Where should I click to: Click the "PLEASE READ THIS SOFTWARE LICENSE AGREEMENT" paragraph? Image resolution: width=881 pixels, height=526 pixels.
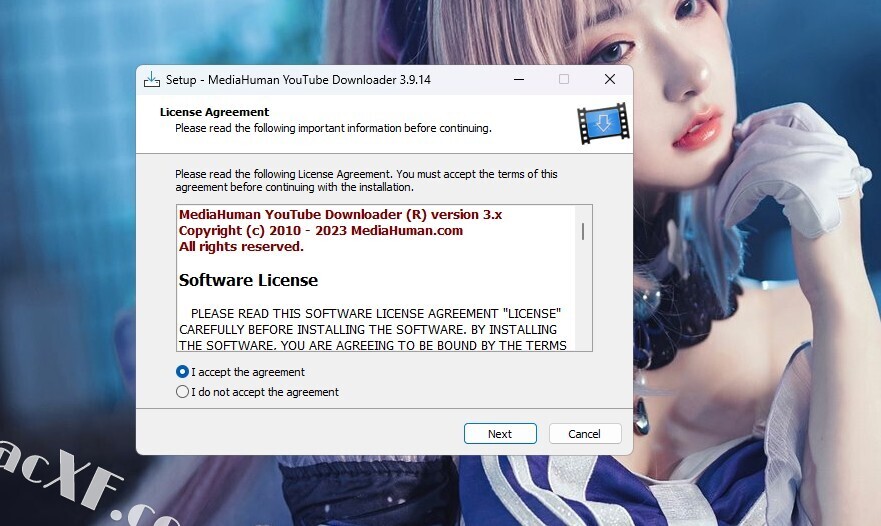tap(373, 329)
